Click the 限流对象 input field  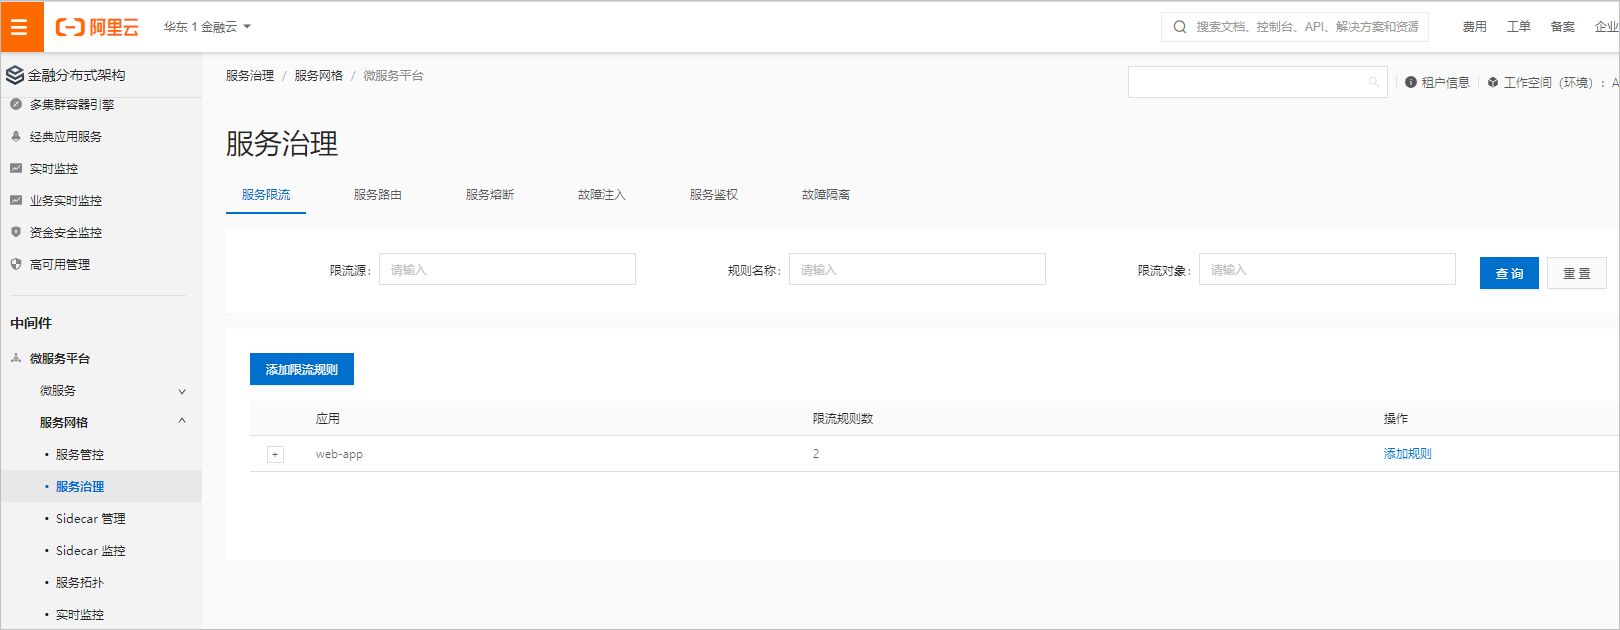tap(1327, 269)
